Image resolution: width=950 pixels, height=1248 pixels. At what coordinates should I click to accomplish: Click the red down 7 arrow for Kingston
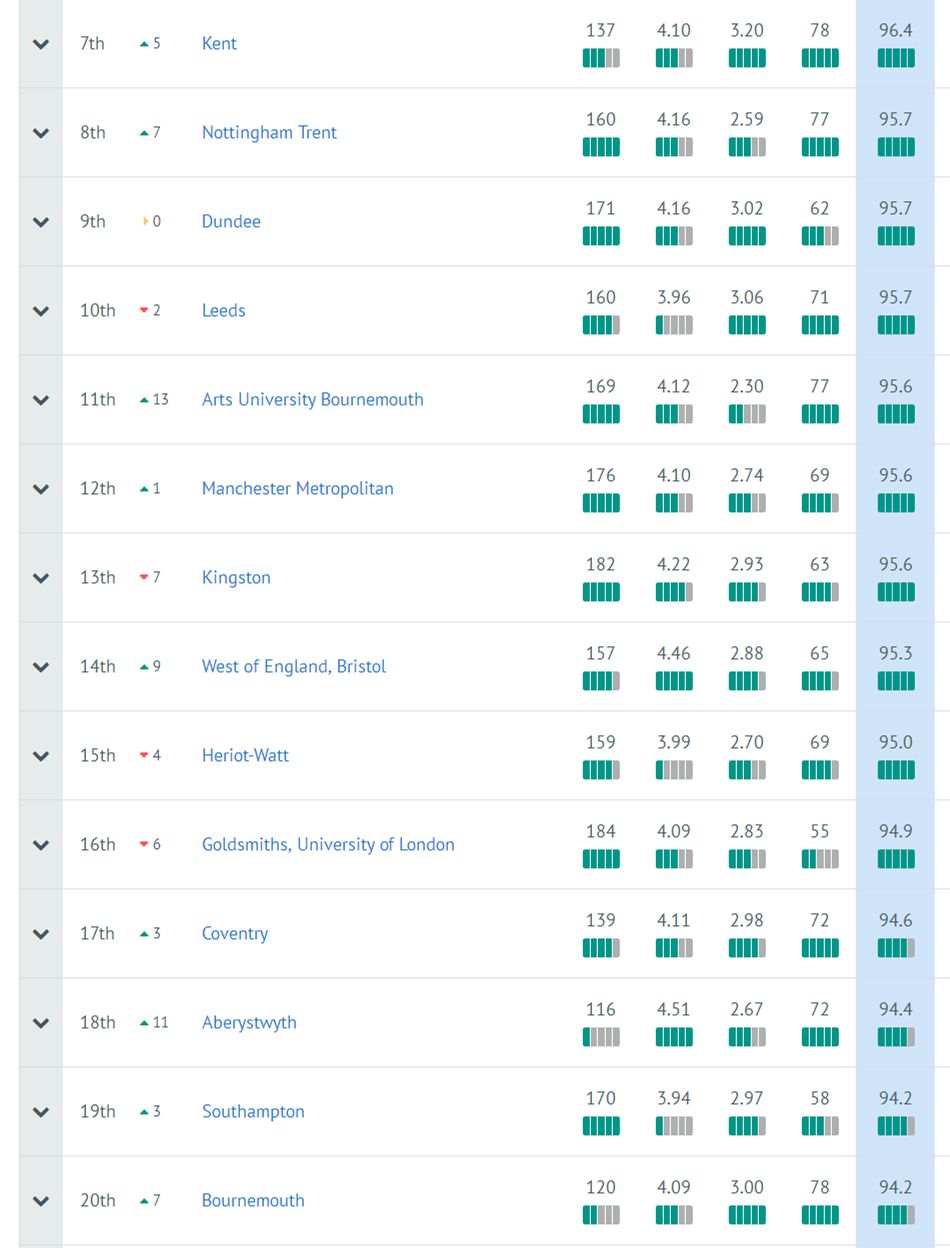pyautogui.click(x=144, y=578)
